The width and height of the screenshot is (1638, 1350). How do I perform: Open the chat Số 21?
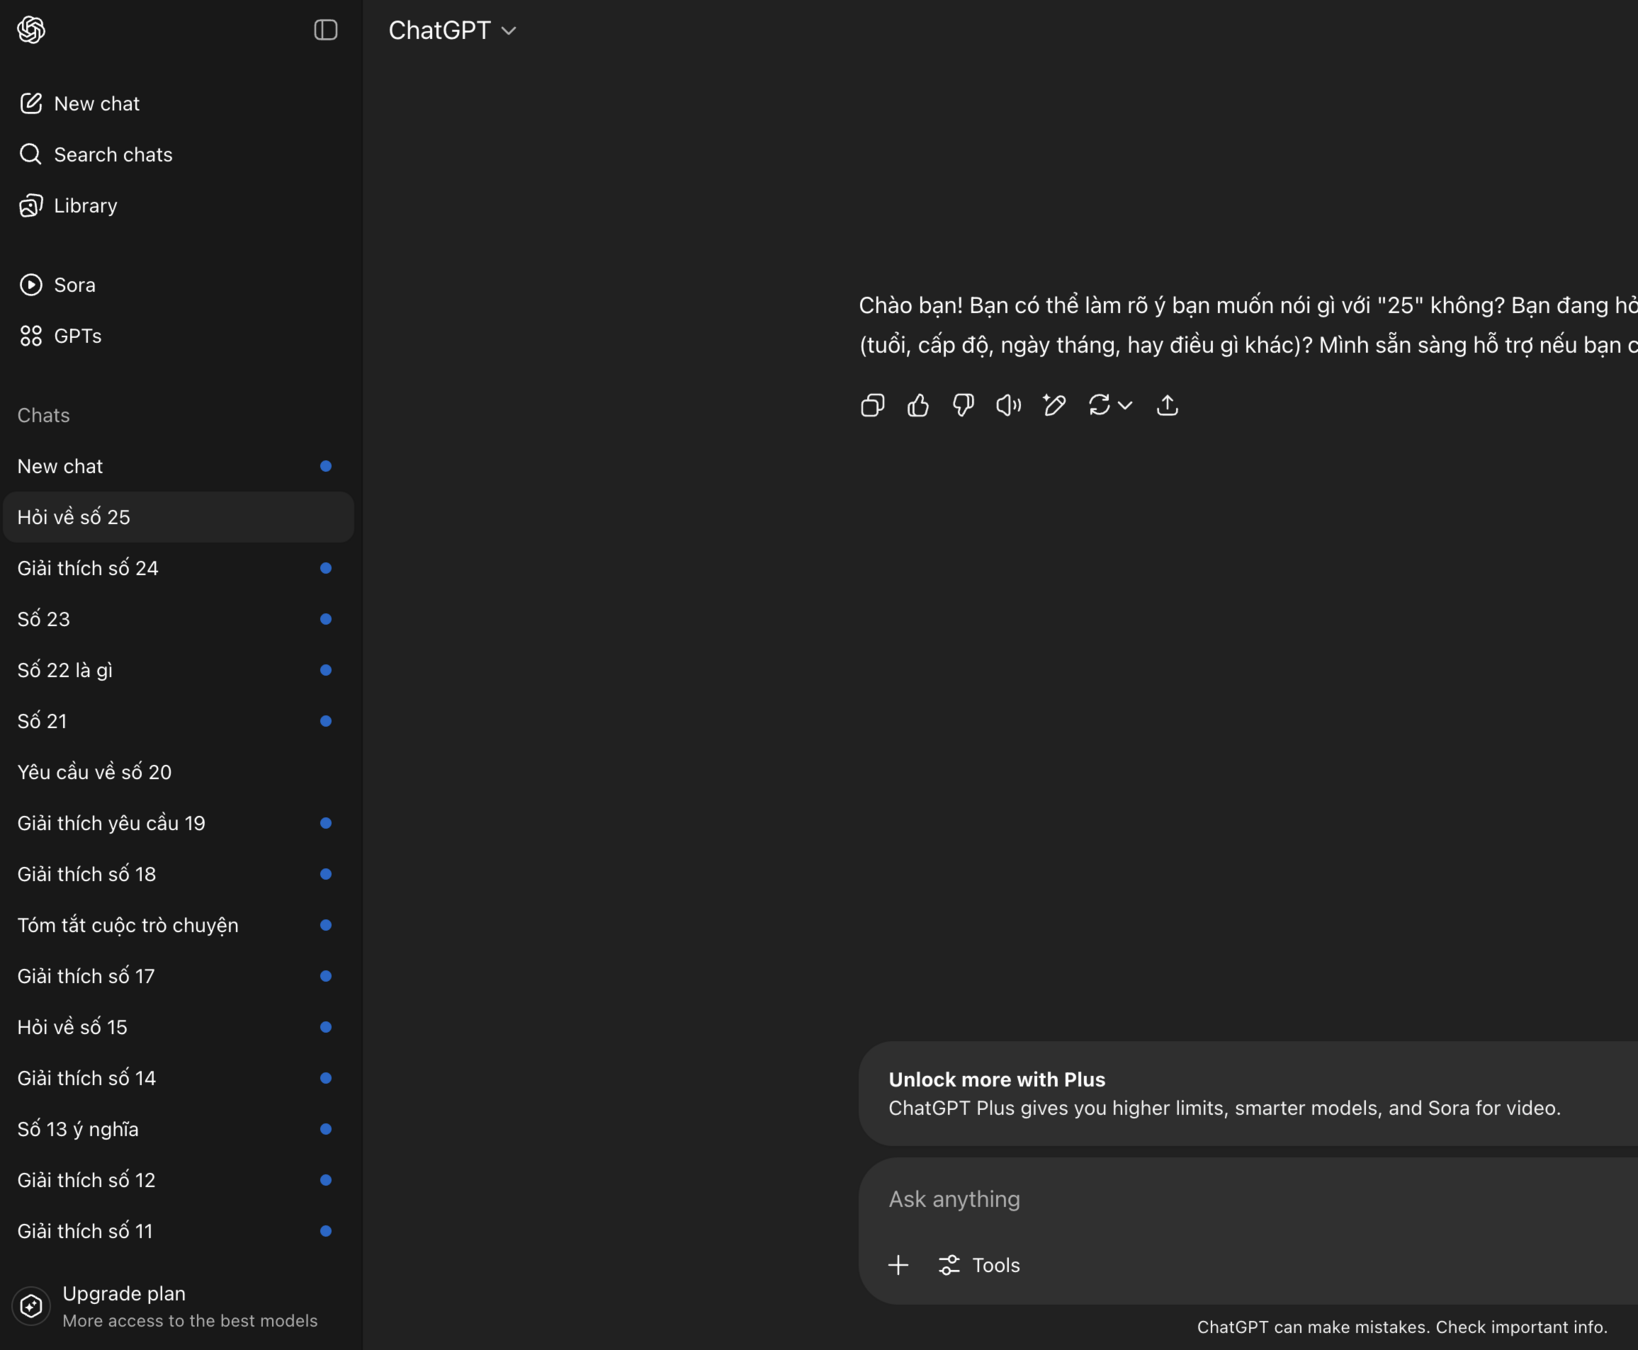[x=179, y=721]
